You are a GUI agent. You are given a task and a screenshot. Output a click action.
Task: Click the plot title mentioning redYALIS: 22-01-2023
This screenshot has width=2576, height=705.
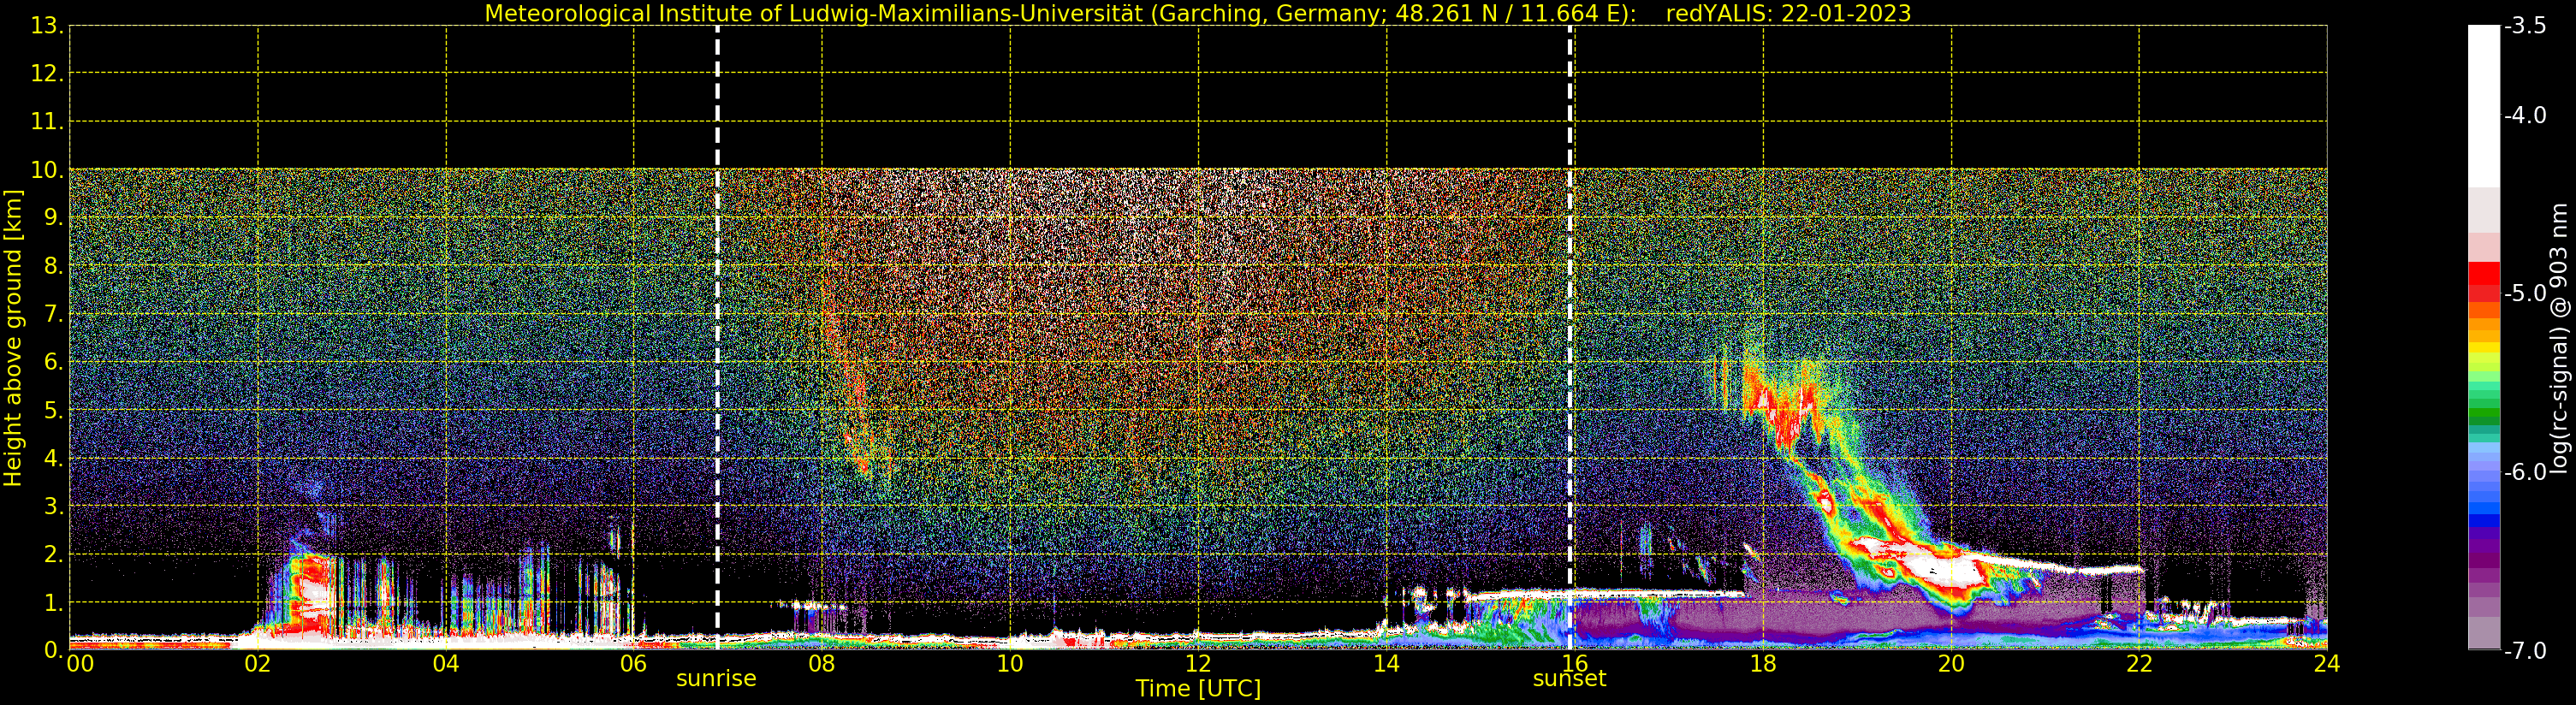(x=1198, y=13)
